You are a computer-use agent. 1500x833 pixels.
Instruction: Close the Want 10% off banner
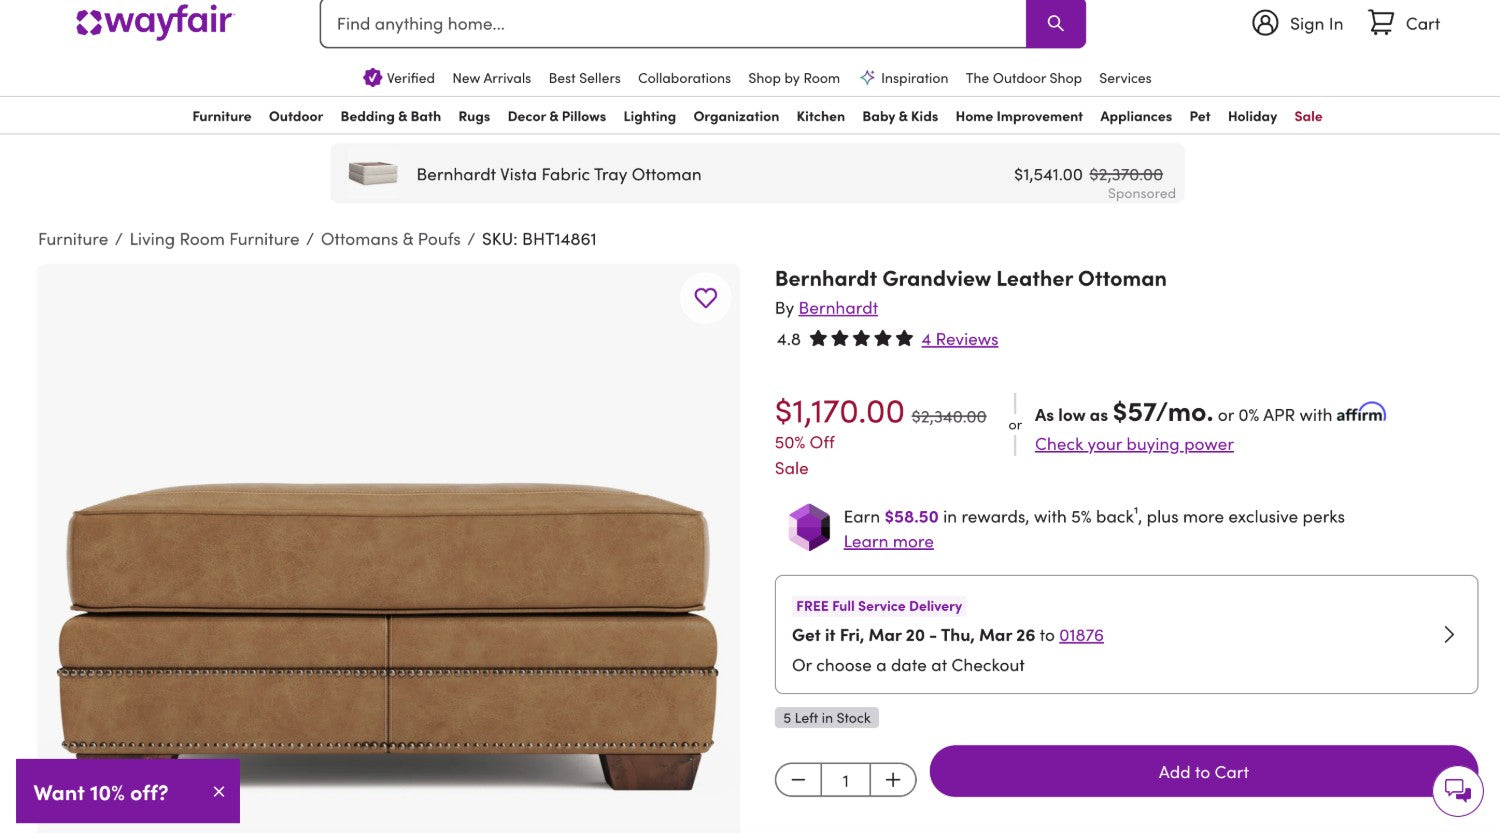coord(219,792)
